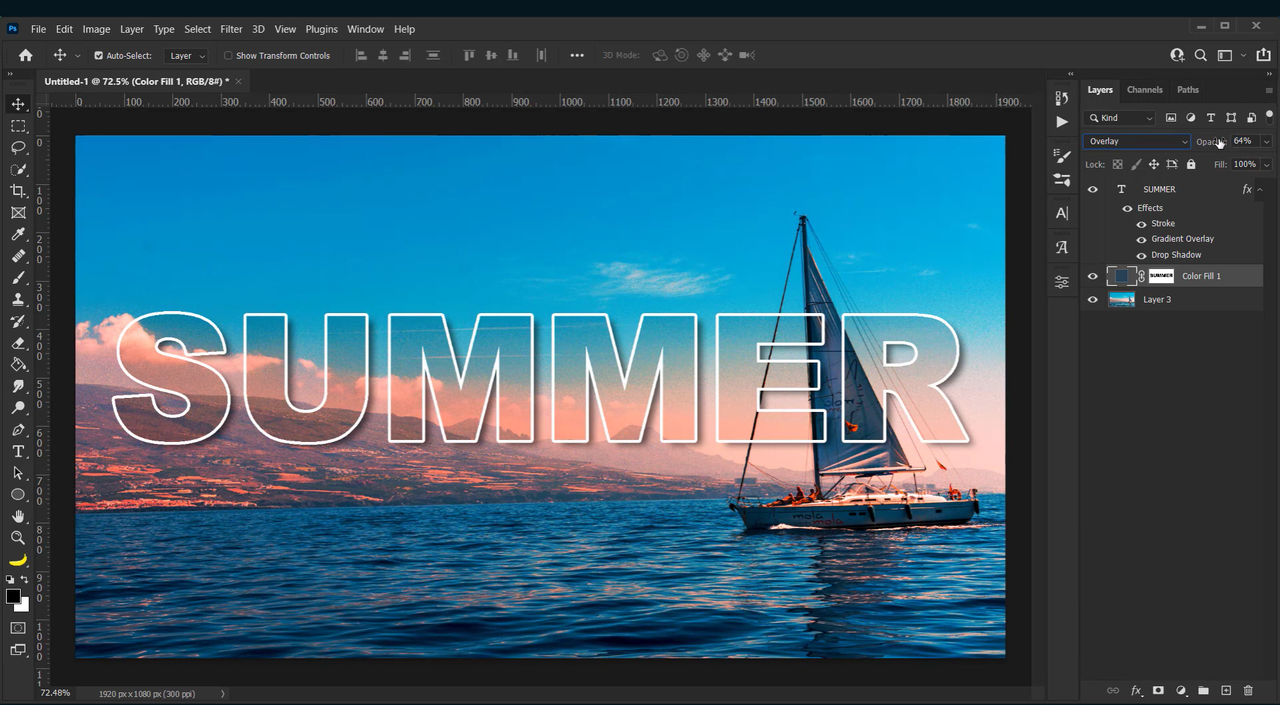Viewport: 1280px width, 705px height.
Task: Open the Plugins menu
Action: coord(321,29)
